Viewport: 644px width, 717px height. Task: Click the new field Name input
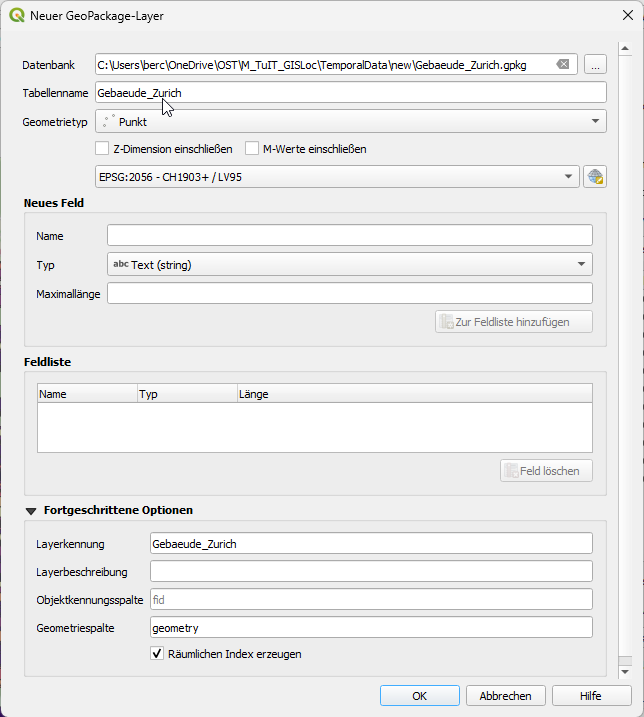(x=349, y=236)
